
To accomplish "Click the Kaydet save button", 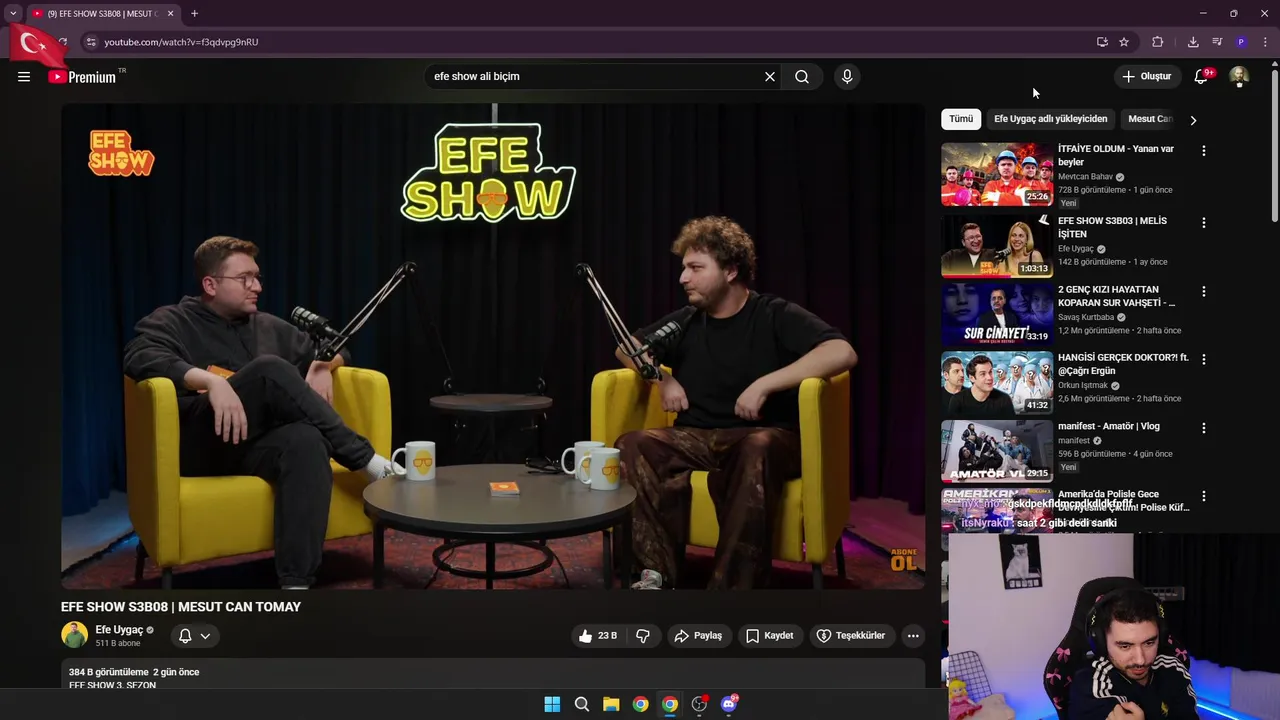I will click(769, 636).
